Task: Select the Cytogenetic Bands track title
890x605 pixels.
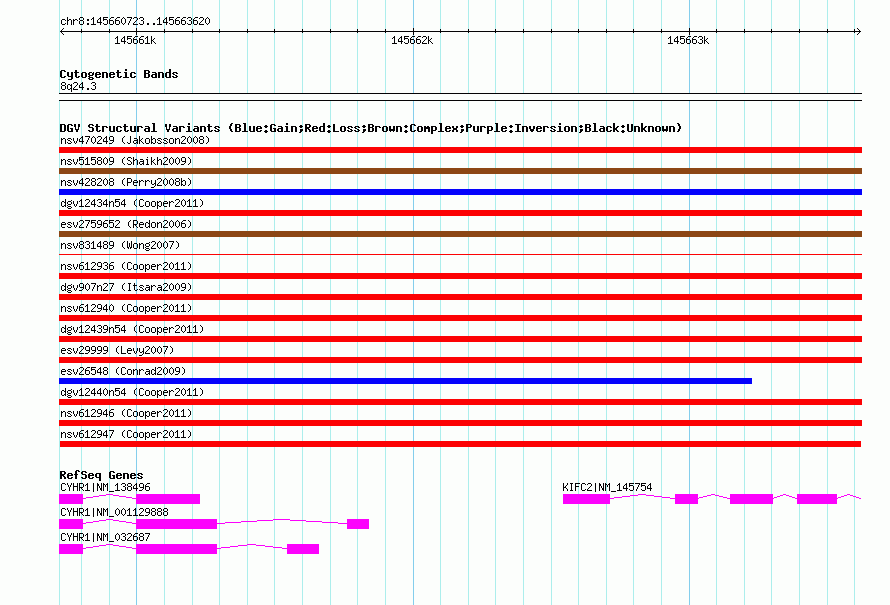Action: (x=119, y=74)
